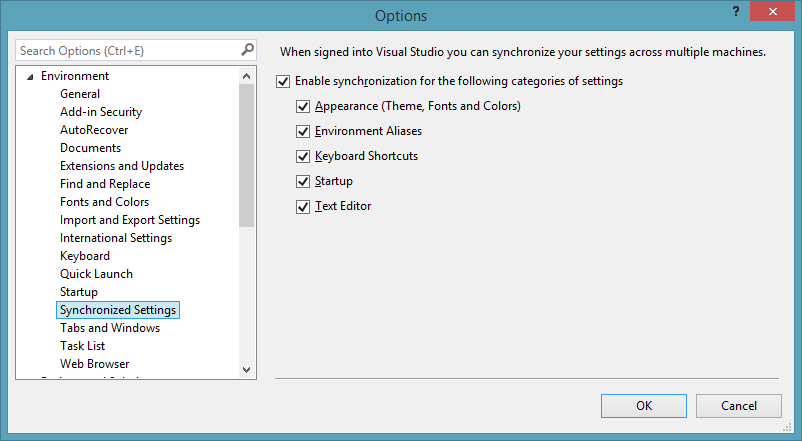The width and height of the screenshot is (802, 441).
Task: Uncheck the Keyboard Shortcuts checkbox
Action: coord(303,156)
